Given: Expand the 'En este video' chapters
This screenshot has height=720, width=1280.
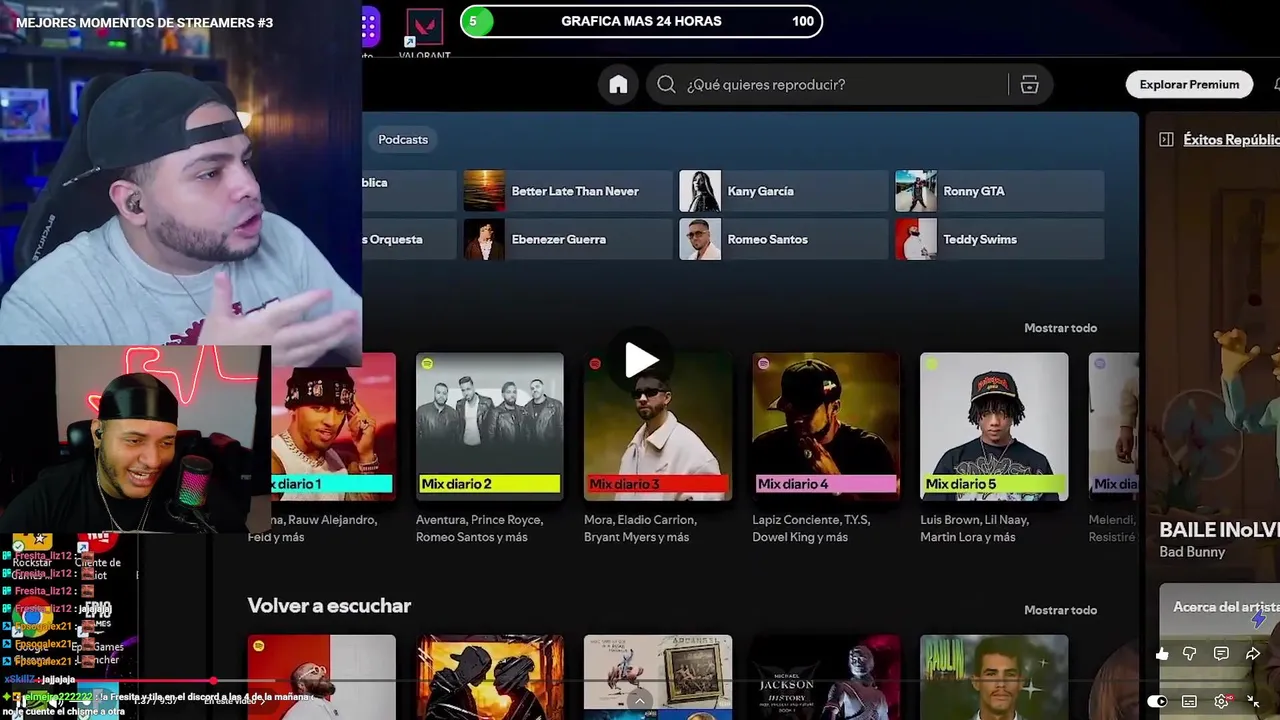Looking at the screenshot, I should coord(236,701).
